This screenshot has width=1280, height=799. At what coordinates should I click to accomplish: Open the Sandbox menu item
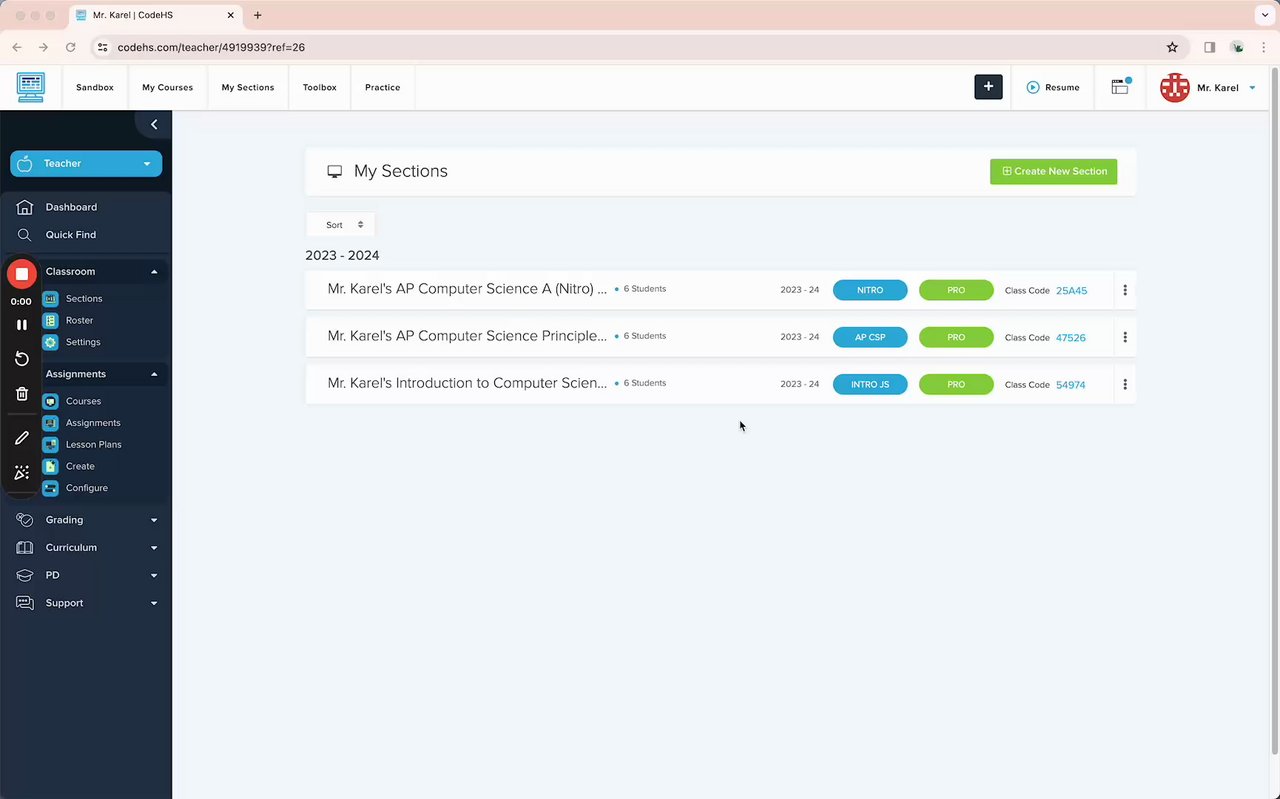pos(95,88)
